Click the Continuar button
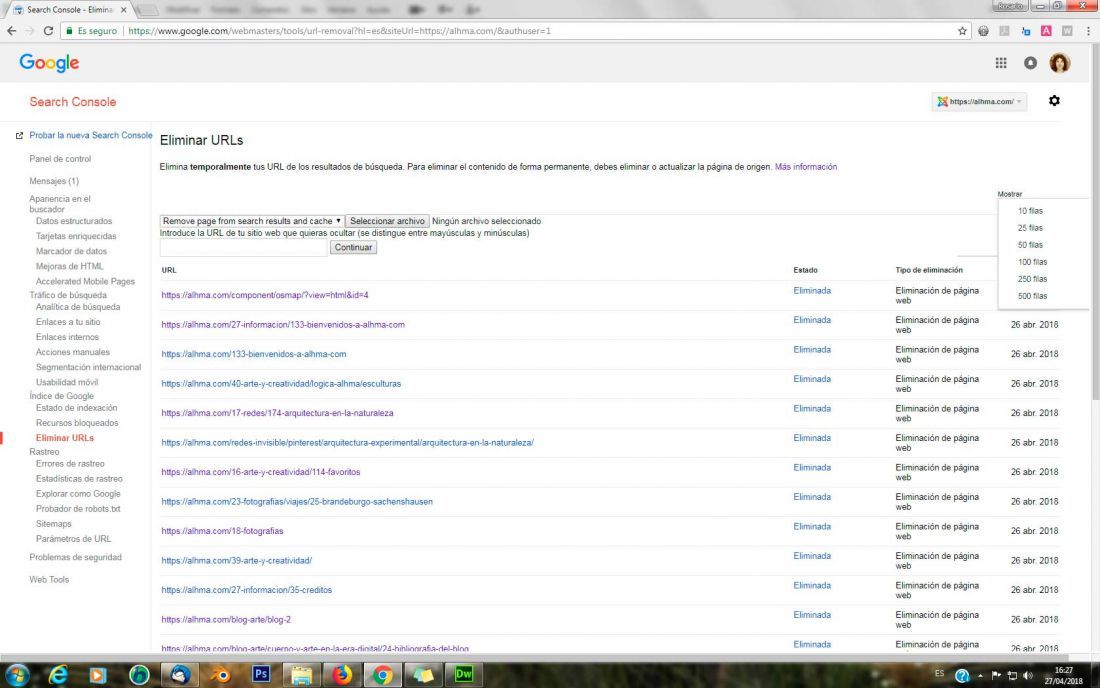This screenshot has width=1100, height=688. 353,247
